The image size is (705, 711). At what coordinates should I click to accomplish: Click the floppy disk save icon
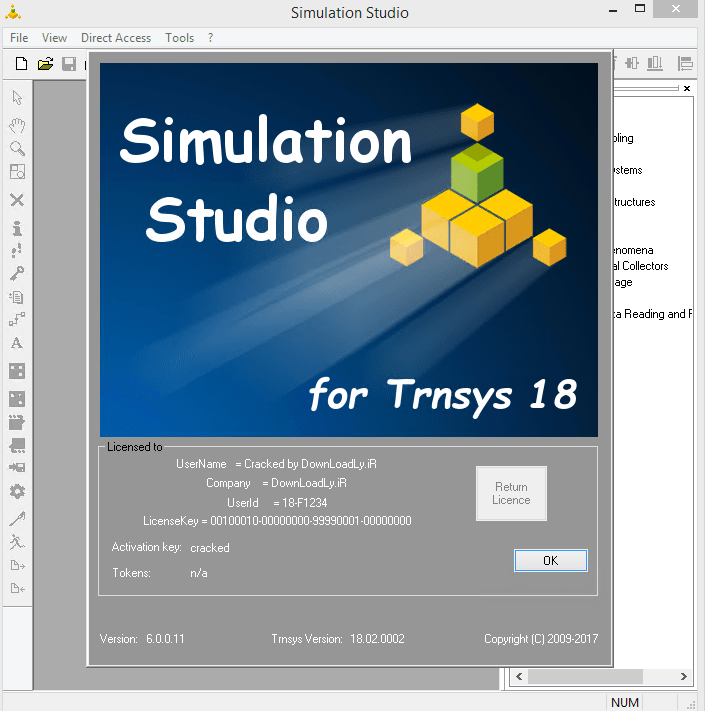pos(69,64)
